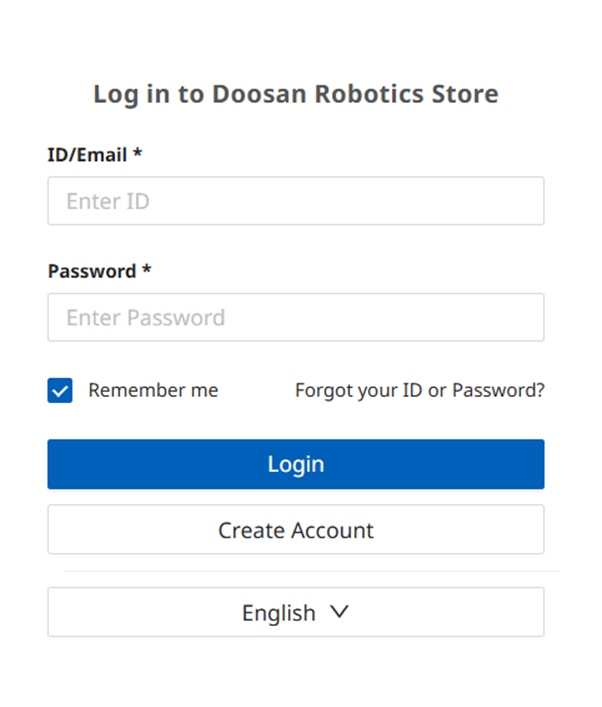The image size is (602, 707).
Task: Click the Enter ID input field
Action: click(295, 201)
